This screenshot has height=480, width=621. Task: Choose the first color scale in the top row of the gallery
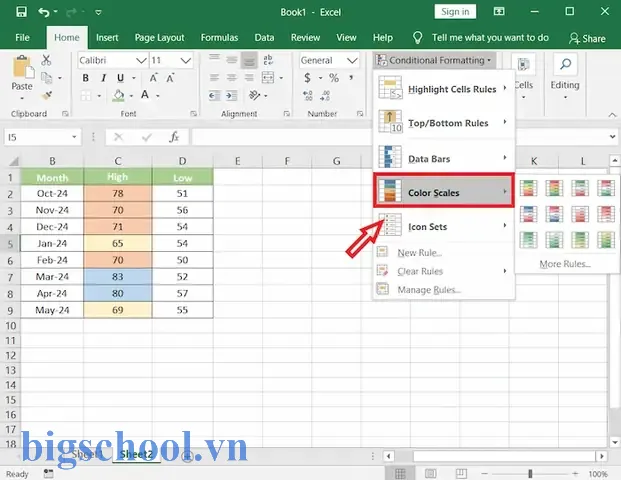pyautogui.click(x=528, y=188)
